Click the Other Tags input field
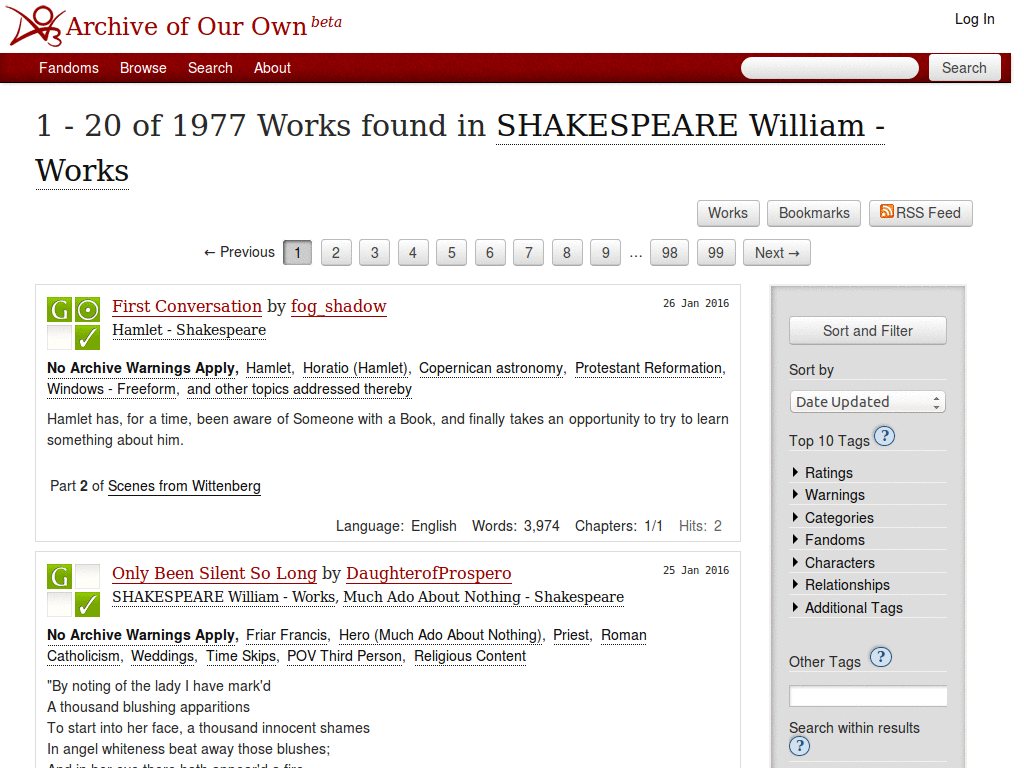The height and width of the screenshot is (768, 1024). coord(868,696)
